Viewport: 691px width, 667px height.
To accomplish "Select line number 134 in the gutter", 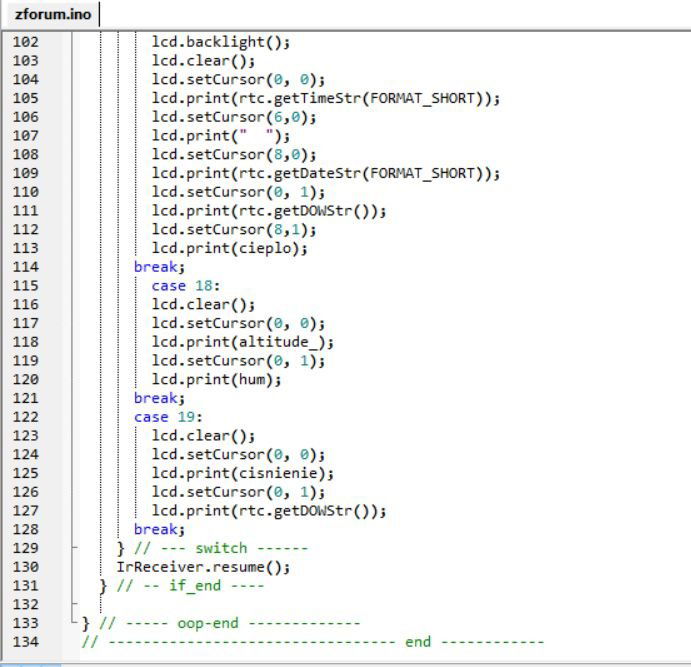I will [x=26, y=642].
